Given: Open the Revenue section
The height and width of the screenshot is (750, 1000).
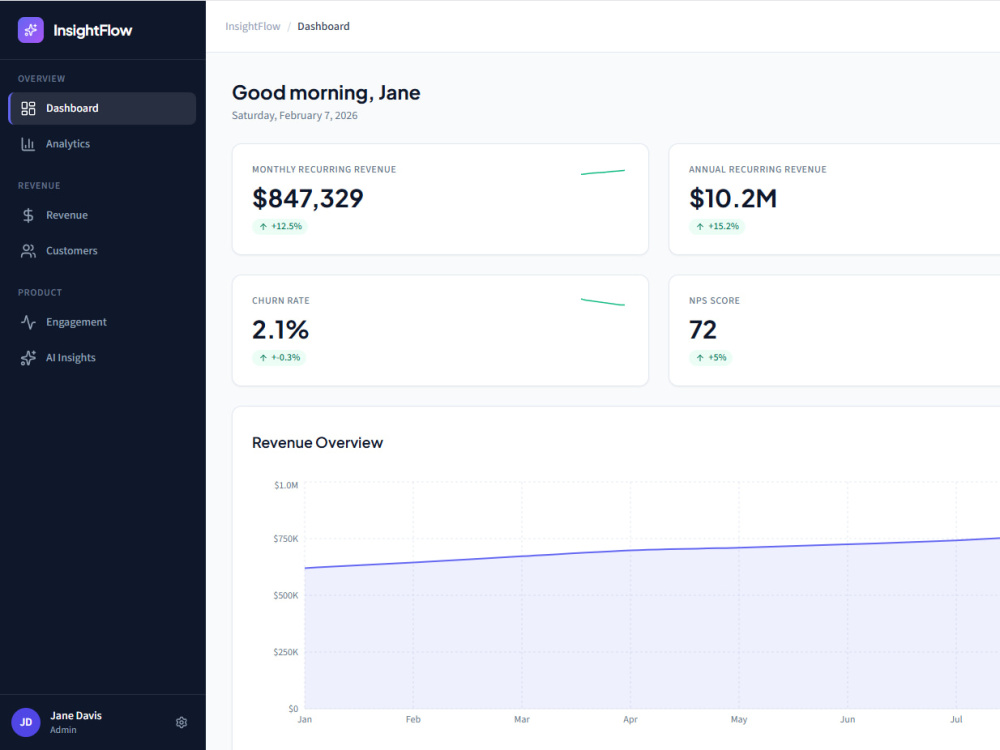Looking at the screenshot, I should pyautogui.click(x=102, y=216).
